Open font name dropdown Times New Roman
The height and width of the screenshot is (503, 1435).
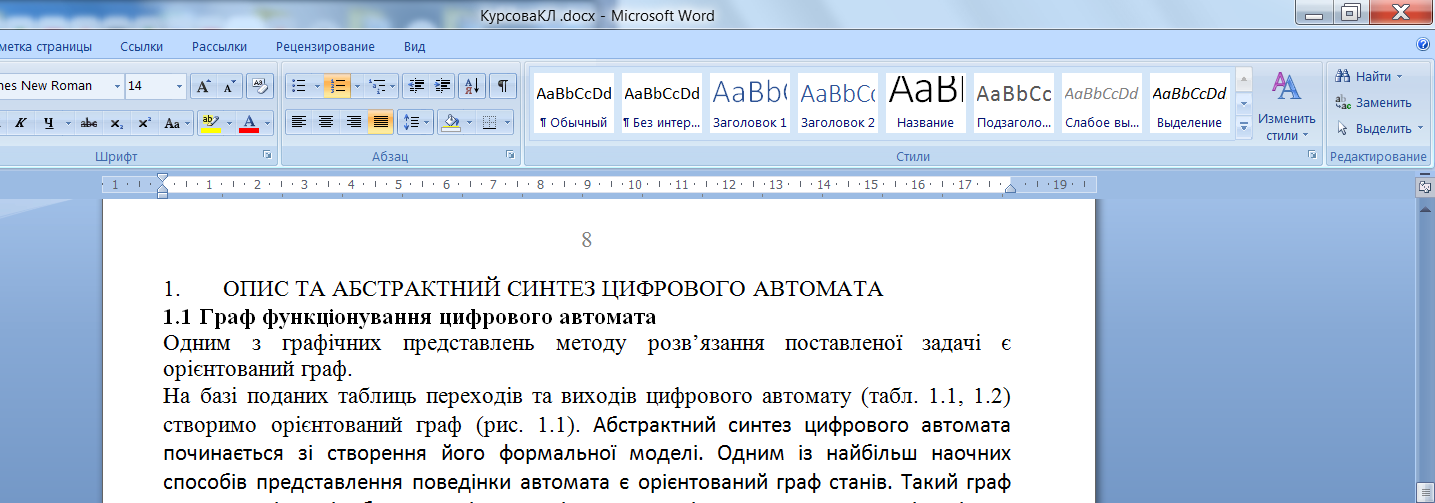tap(117, 86)
